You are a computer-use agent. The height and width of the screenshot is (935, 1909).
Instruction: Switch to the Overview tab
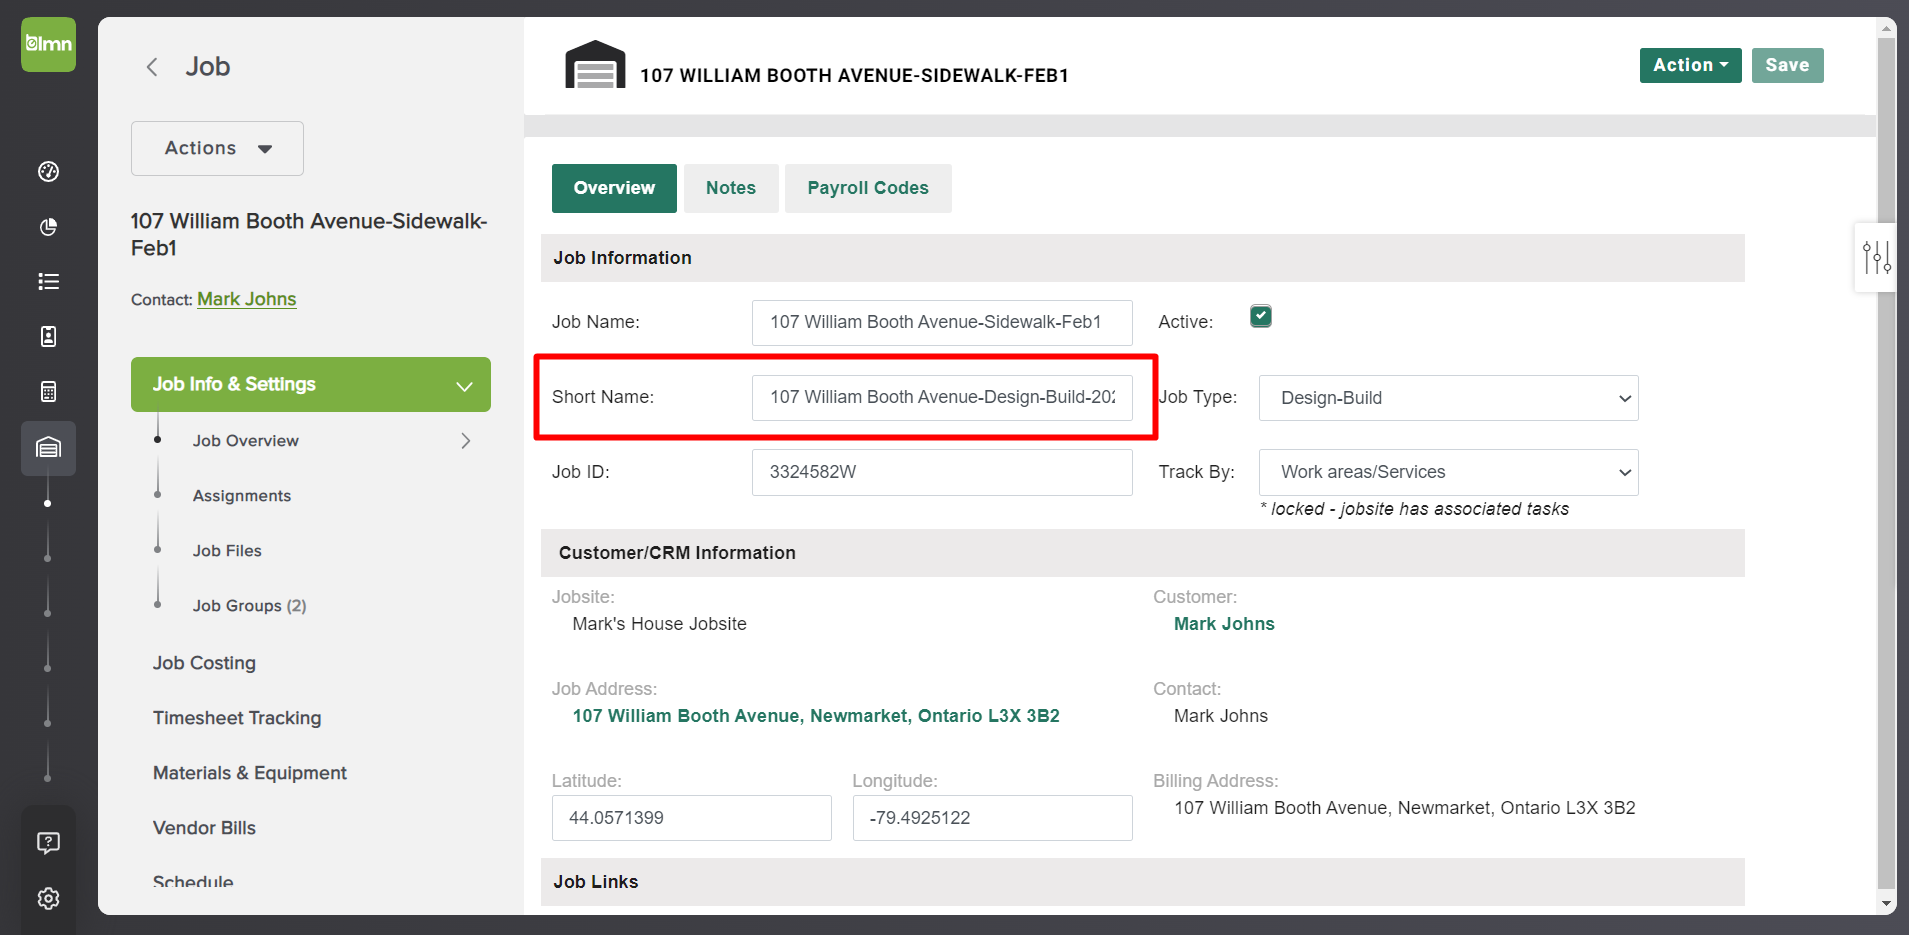coord(614,188)
